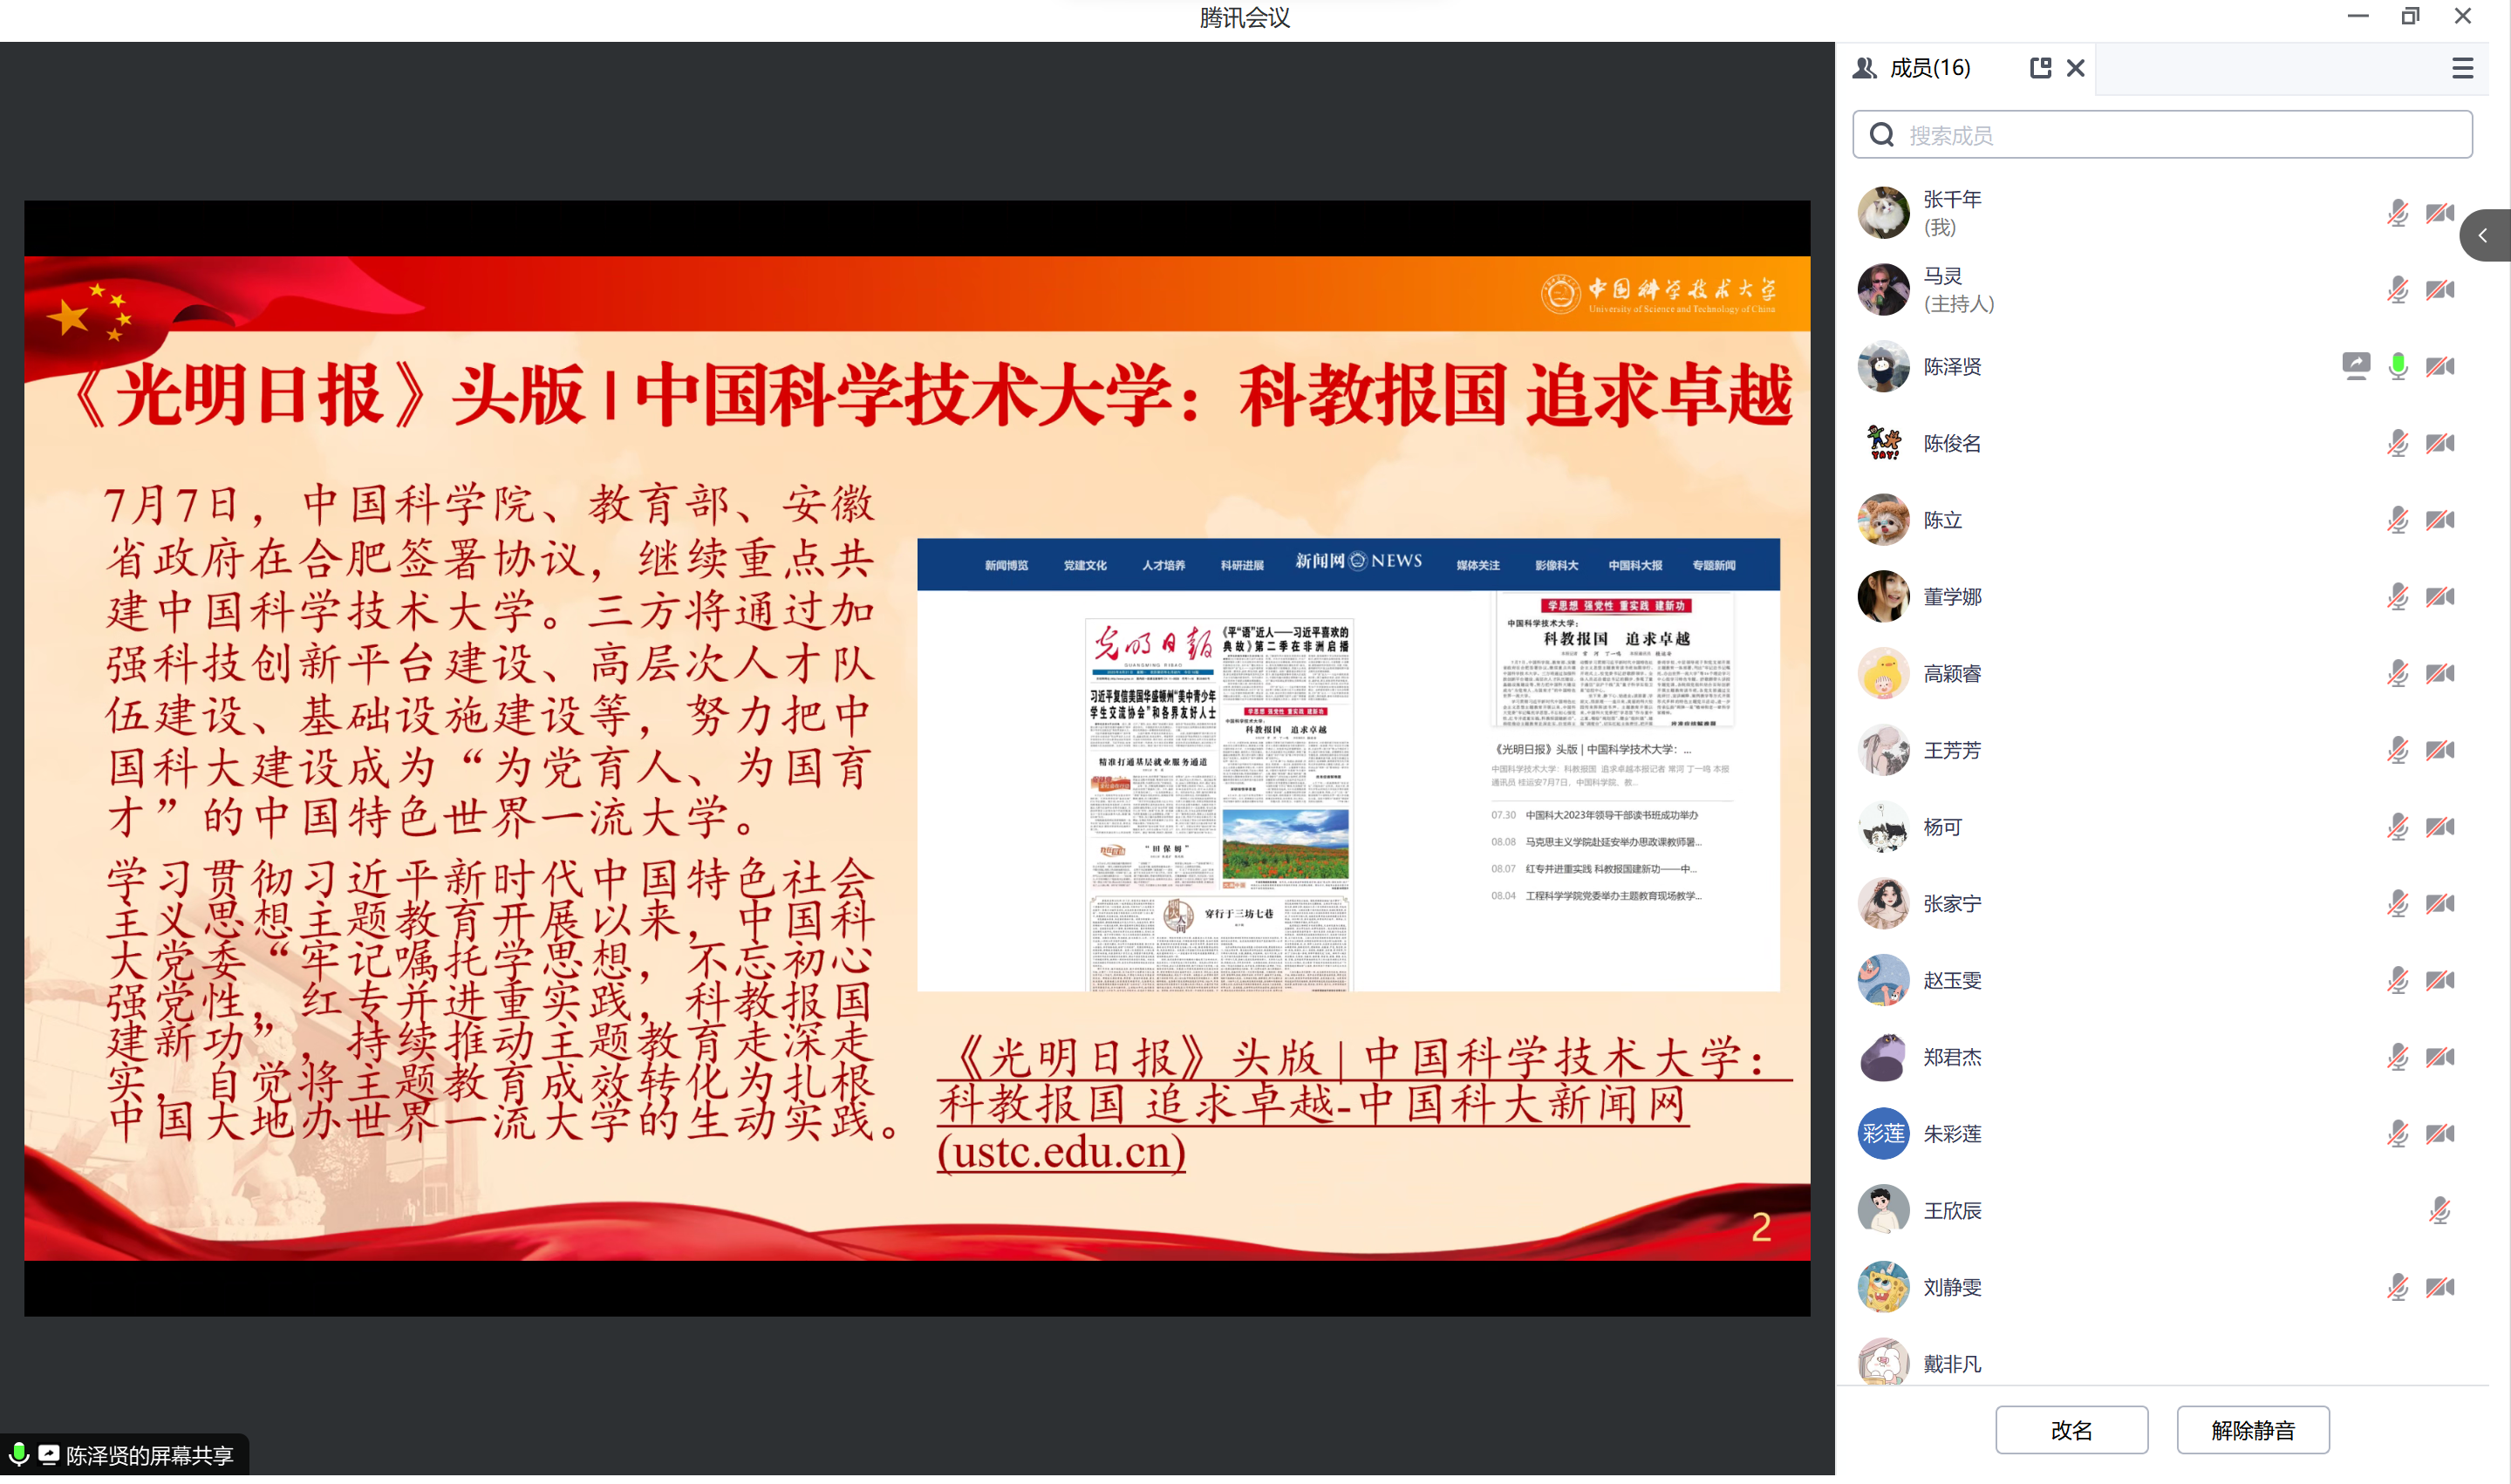Screen dimensions: 2511x1484
Task: Open the members panel hamburger menu
Action: click(x=2462, y=68)
